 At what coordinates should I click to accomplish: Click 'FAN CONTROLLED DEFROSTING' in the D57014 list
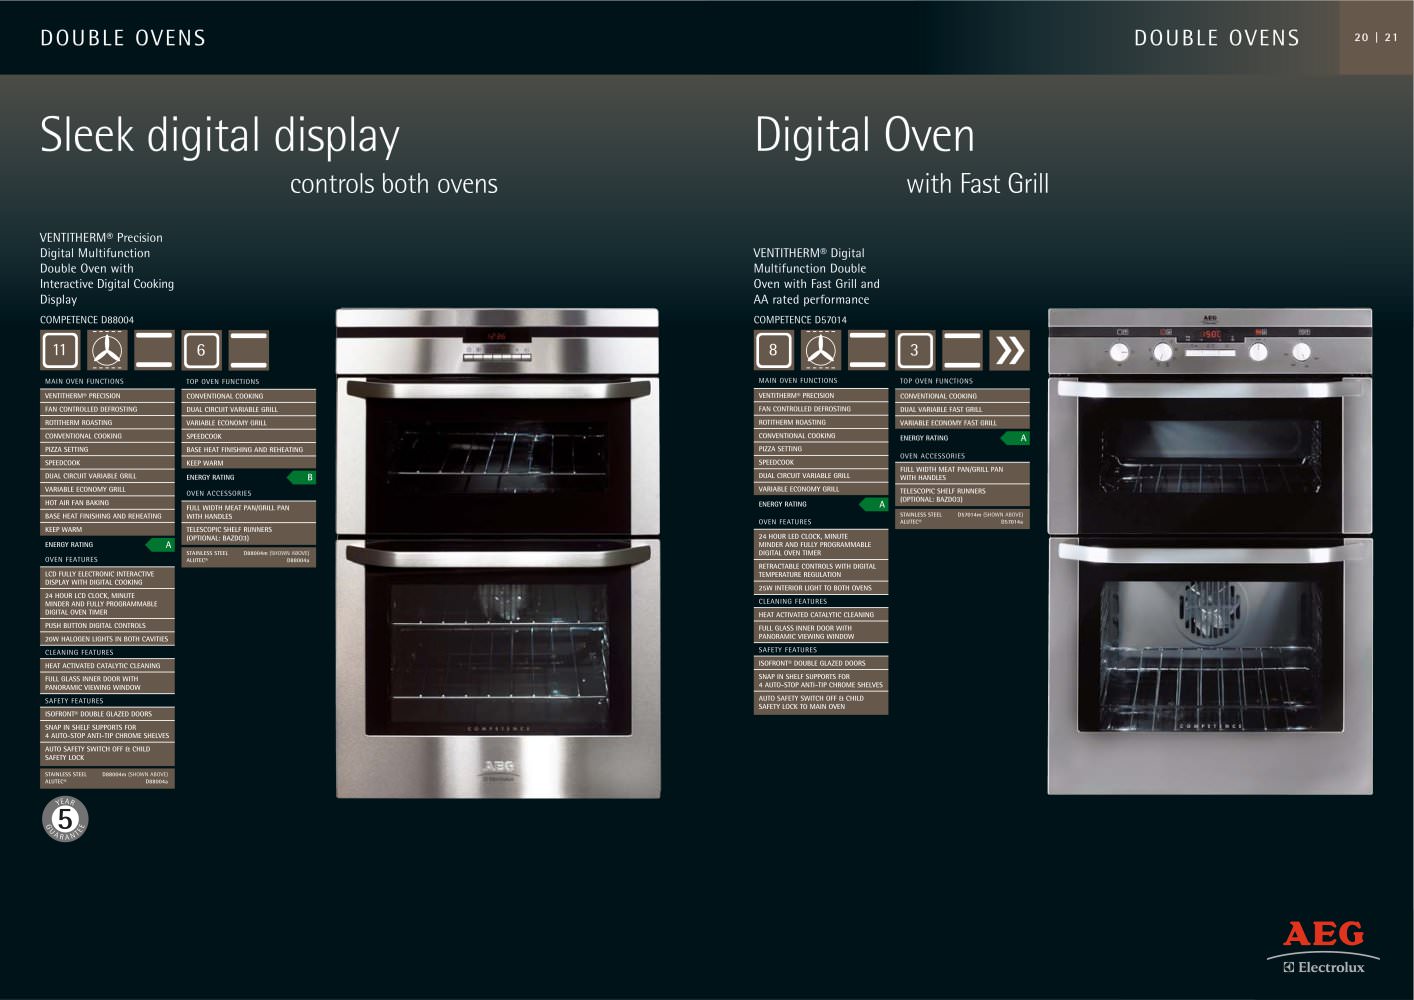[821, 409]
